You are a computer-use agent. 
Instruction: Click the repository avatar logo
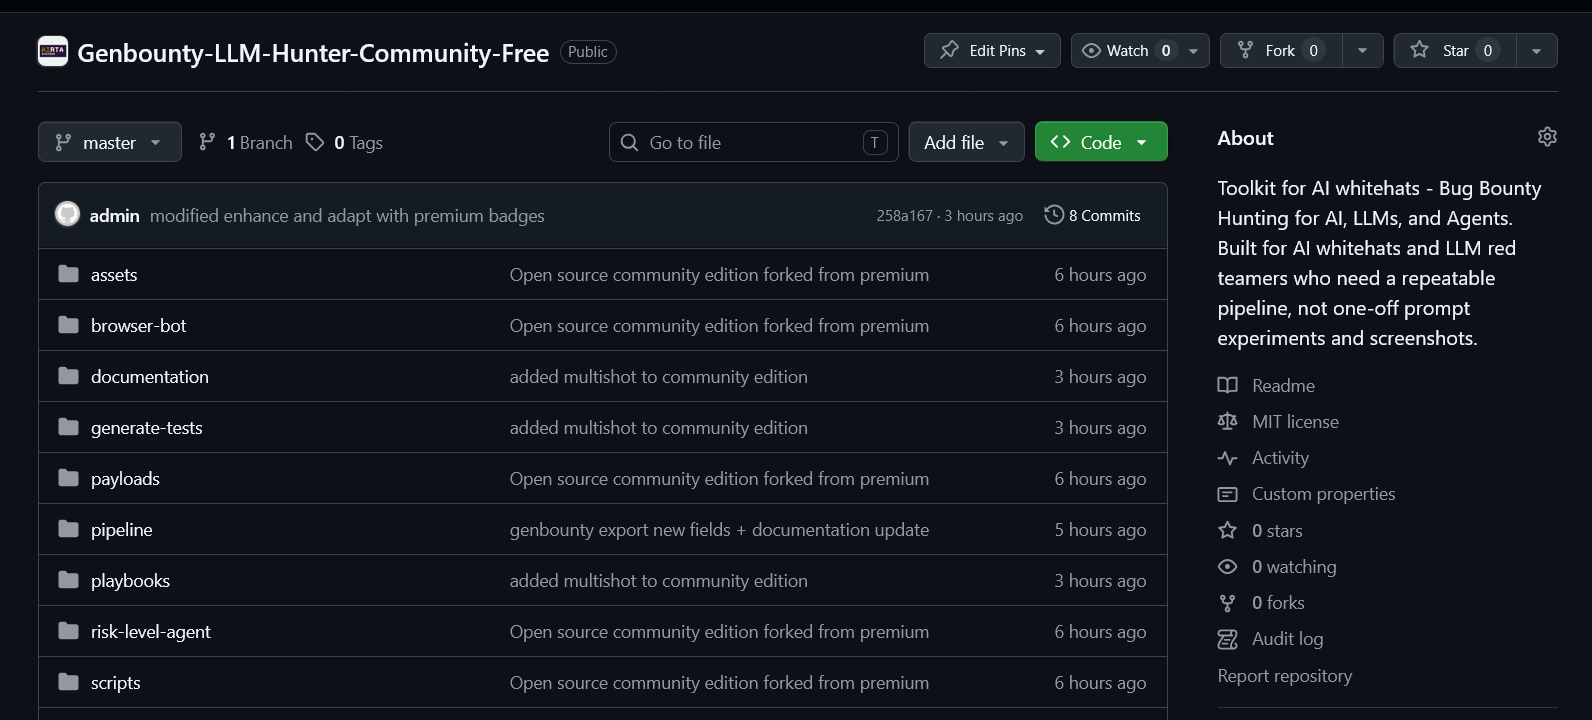(53, 51)
